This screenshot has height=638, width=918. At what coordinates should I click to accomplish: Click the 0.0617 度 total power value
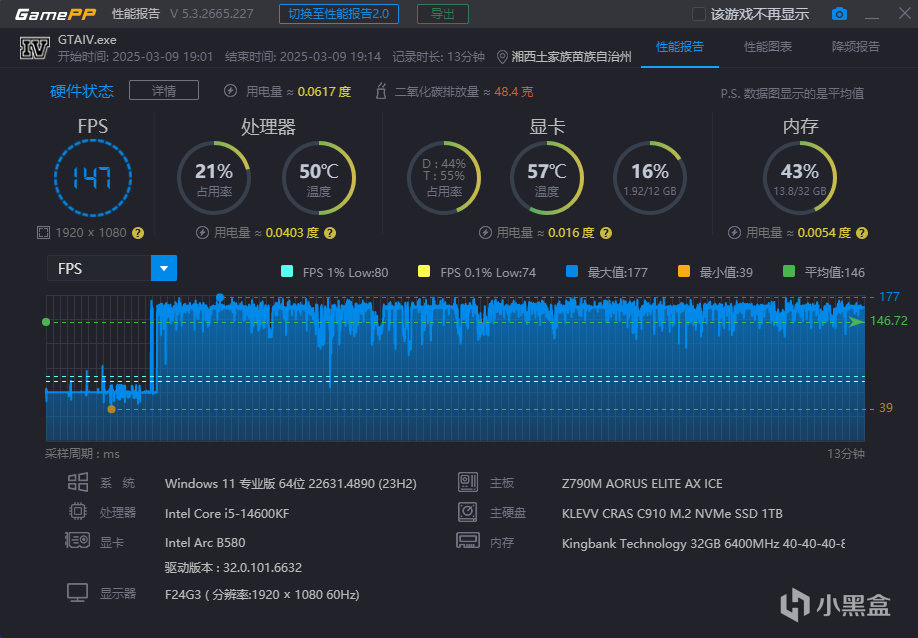[324, 91]
